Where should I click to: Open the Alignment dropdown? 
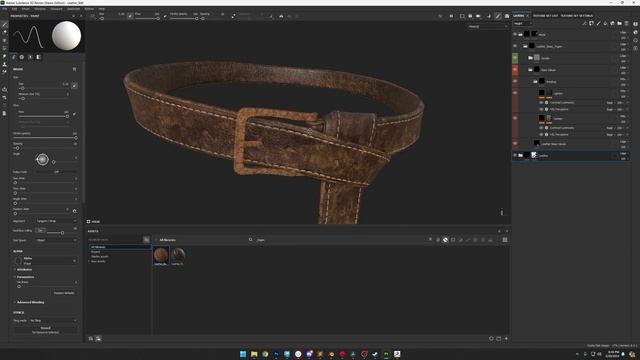pyautogui.click(x=56, y=221)
